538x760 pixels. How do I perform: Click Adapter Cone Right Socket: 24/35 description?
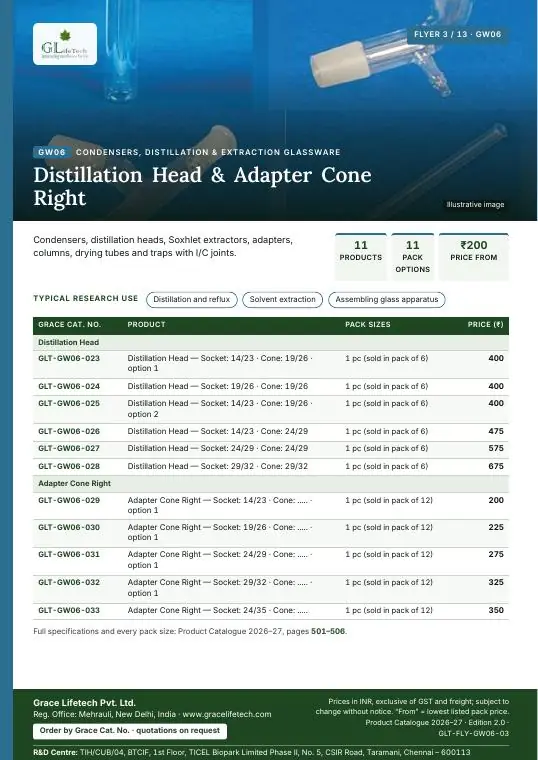point(218,610)
